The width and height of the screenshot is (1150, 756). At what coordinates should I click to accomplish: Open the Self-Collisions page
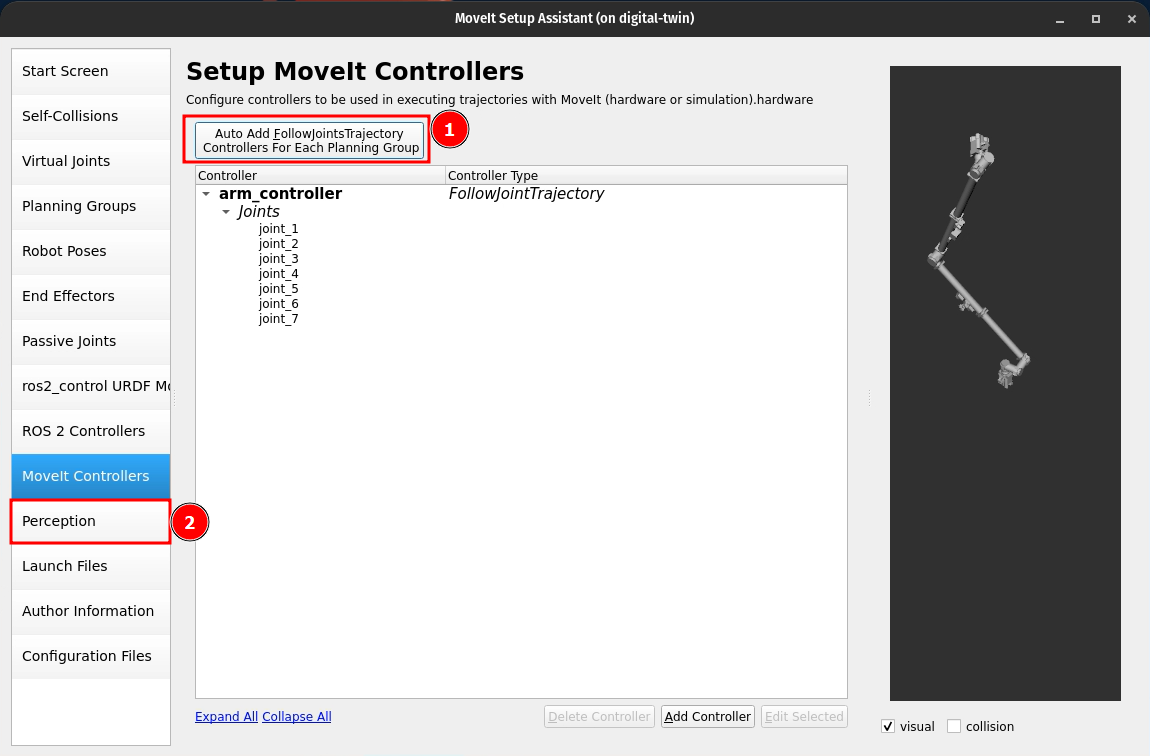pyautogui.click(x=90, y=116)
